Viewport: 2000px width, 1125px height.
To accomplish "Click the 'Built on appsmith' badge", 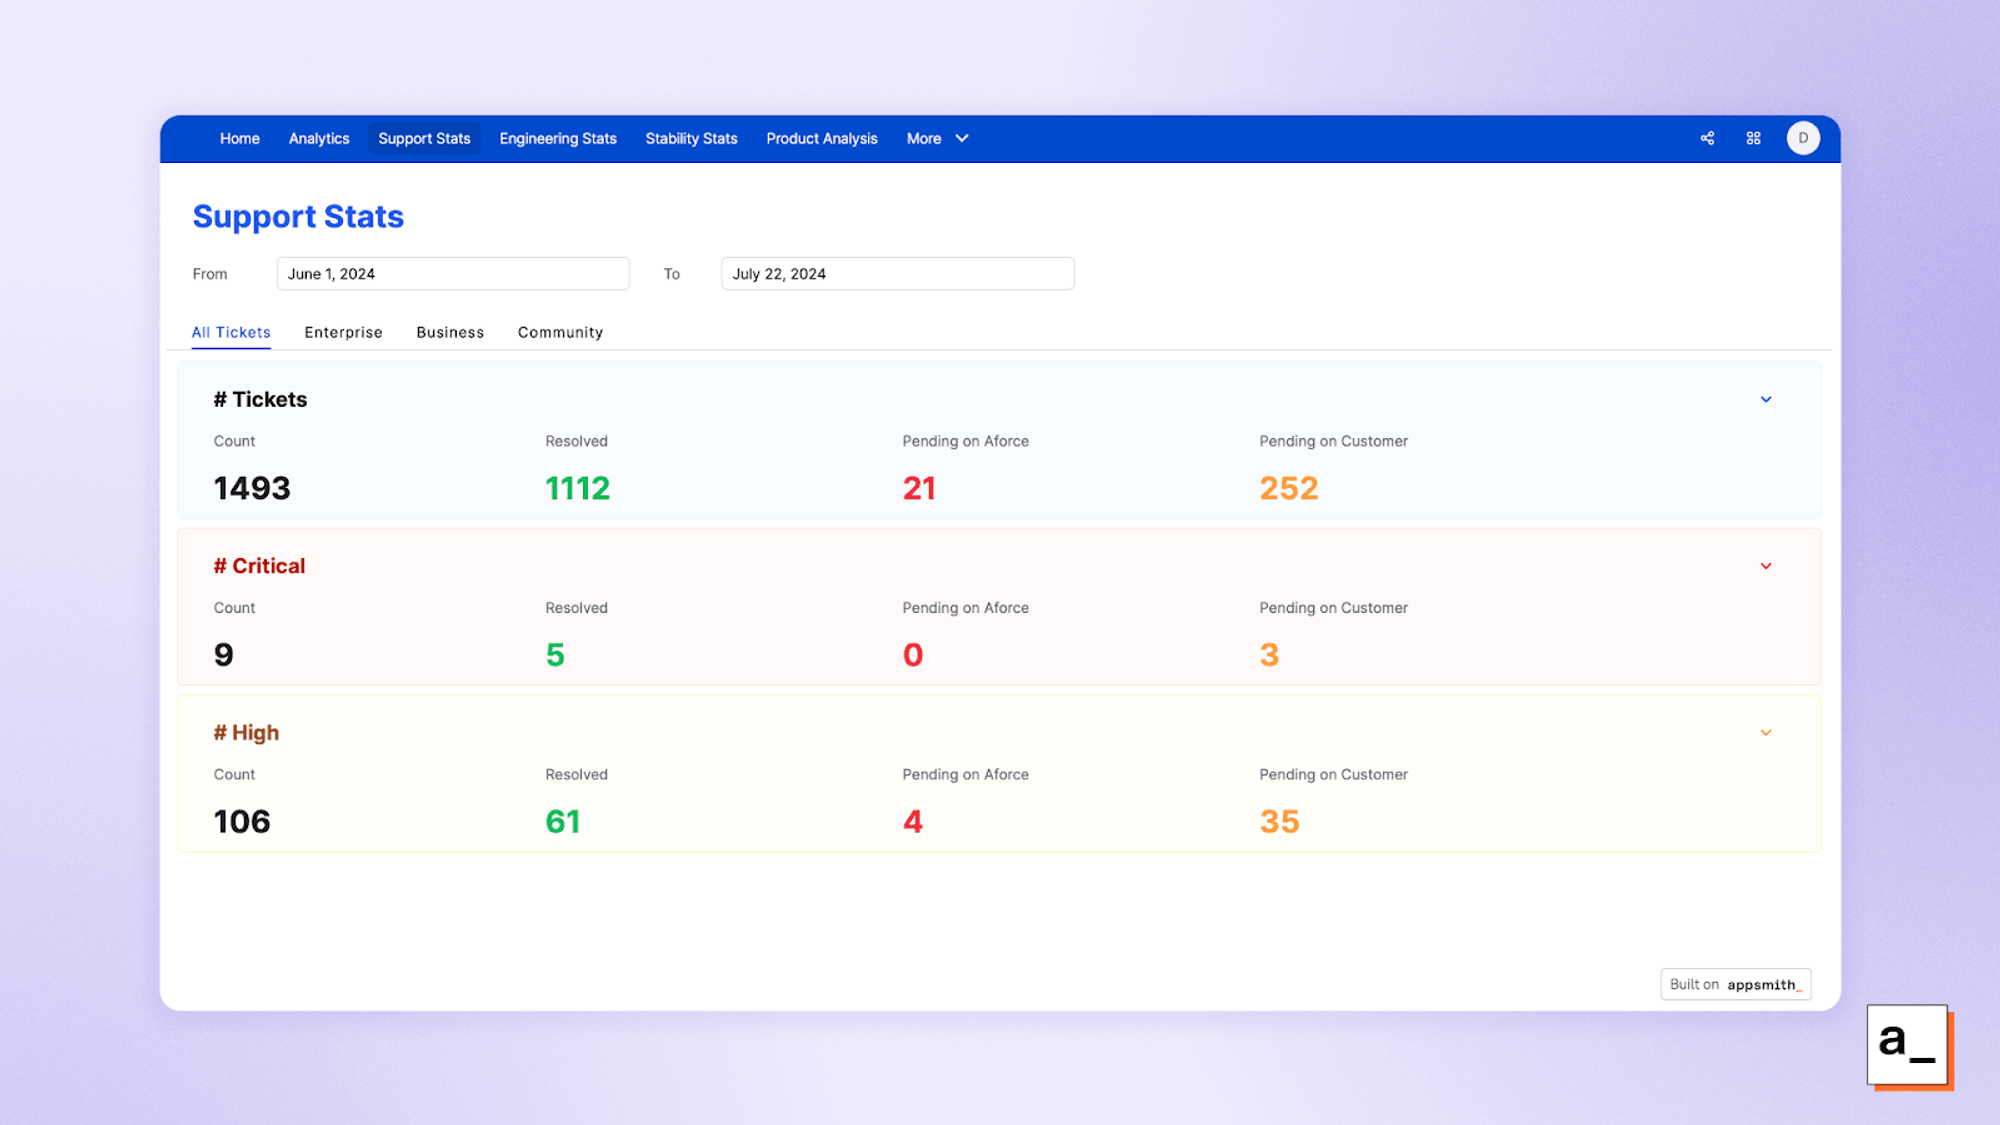I will pos(1735,984).
